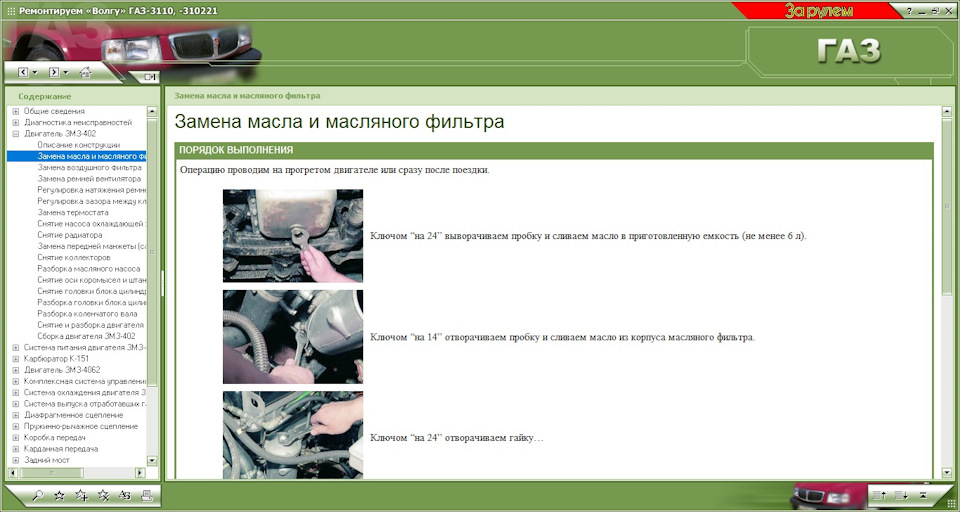The height and width of the screenshot is (512, 960).
Task: Hide the contents side panel
Action: [150, 77]
